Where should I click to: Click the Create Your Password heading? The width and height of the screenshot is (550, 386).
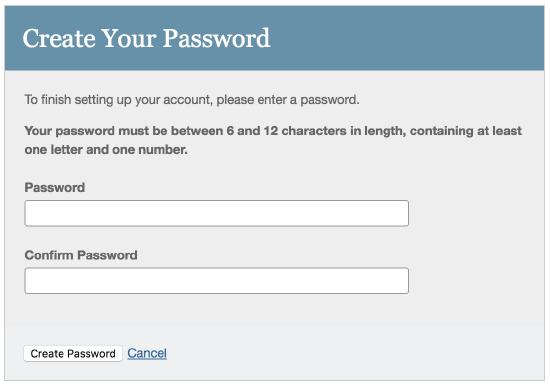[146, 38]
